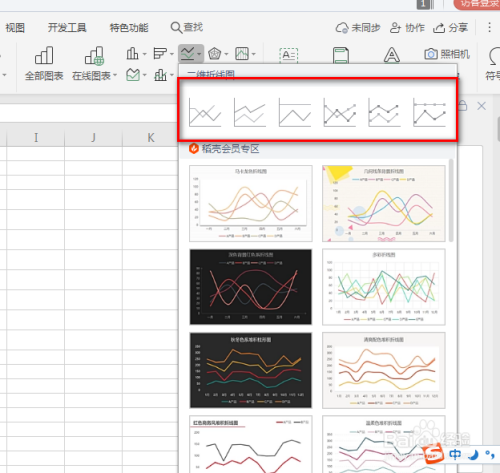Expand the green area chart dropdown arrow
Image resolution: width=500 pixels, height=473 pixels.
click(x=145, y=75)
